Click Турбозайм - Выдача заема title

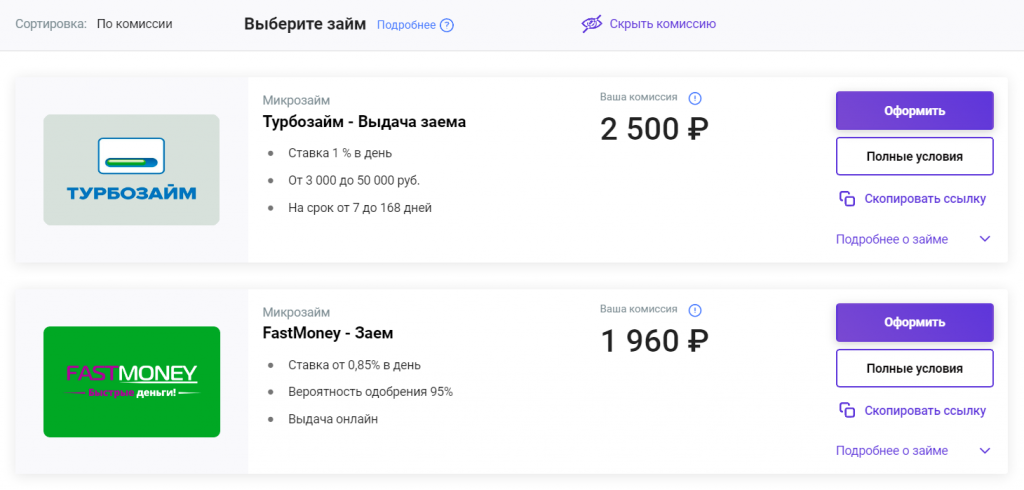pyautogui.click(x=364, y=122)
